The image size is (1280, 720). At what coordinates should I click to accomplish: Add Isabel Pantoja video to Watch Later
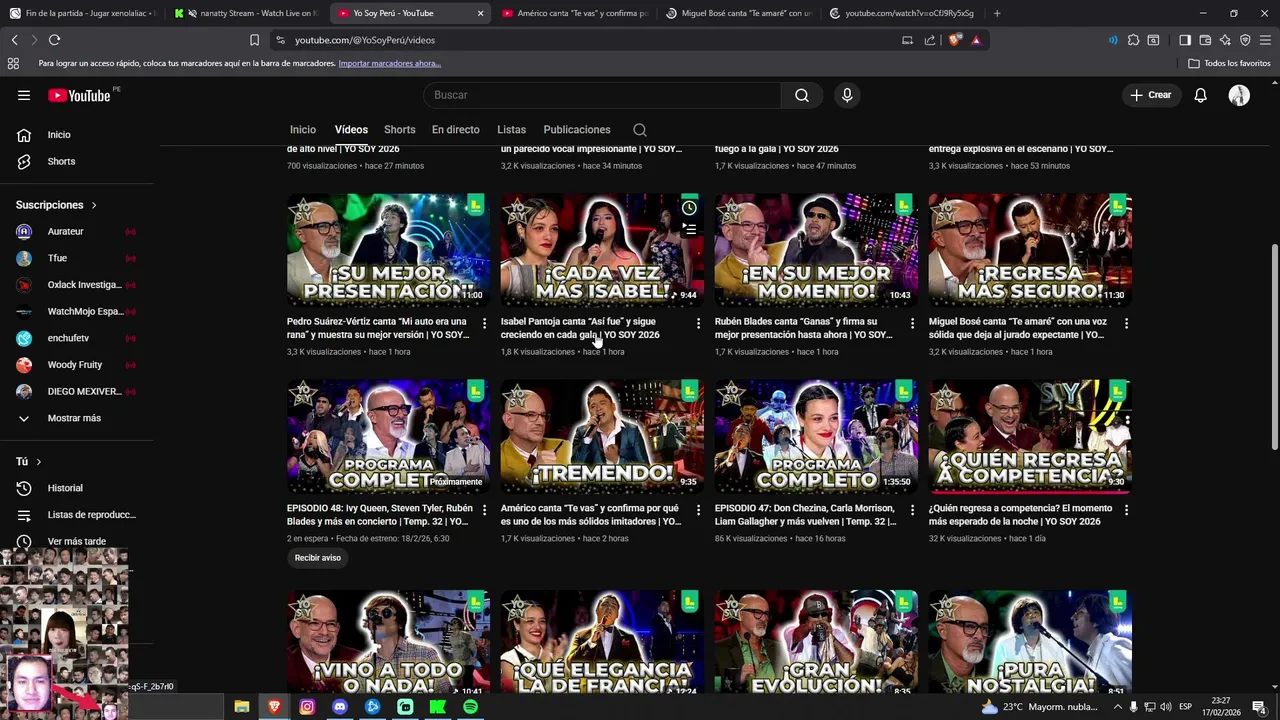pyautogui.click(x=689, y=208)
